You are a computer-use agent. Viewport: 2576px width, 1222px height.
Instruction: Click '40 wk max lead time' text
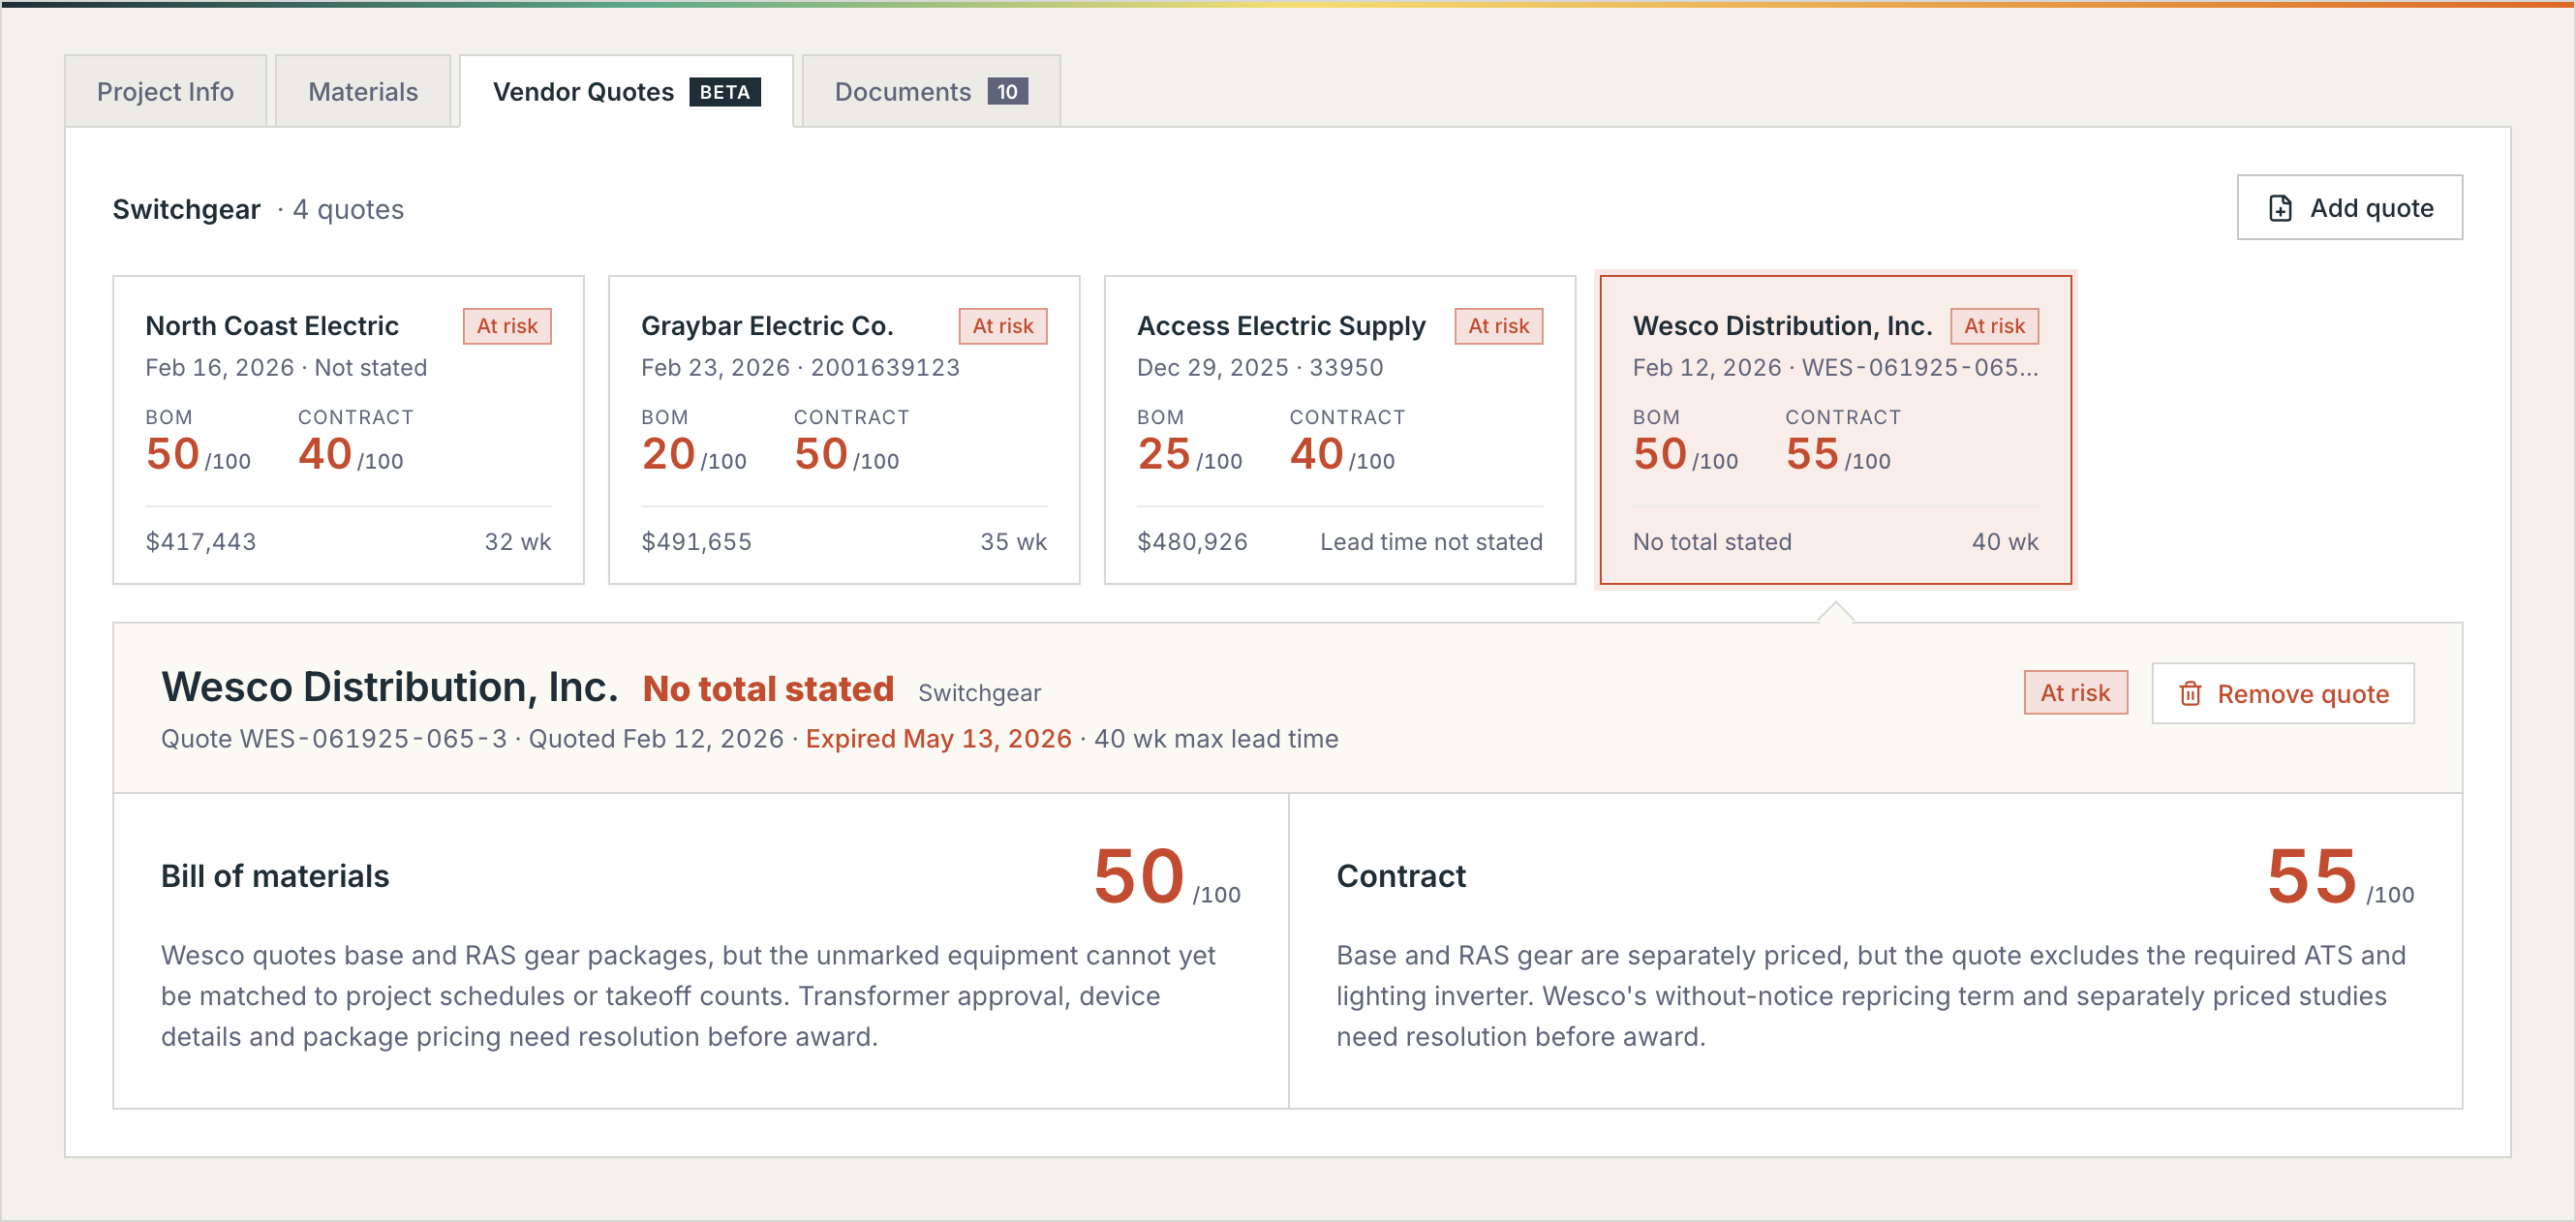1216,739
